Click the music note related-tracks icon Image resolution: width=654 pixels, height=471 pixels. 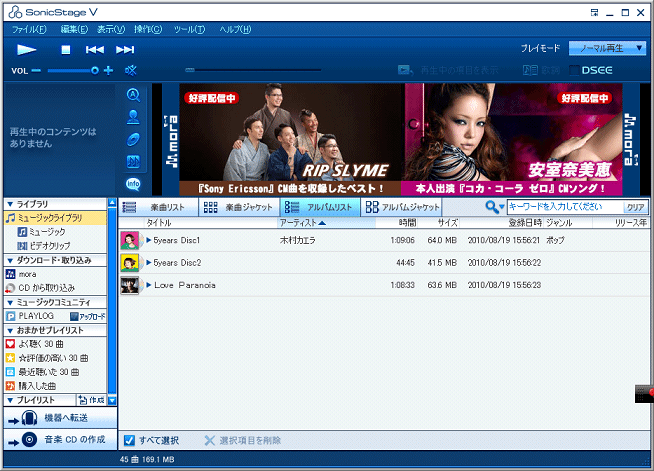pyautogui.click(x=133, y=161)
